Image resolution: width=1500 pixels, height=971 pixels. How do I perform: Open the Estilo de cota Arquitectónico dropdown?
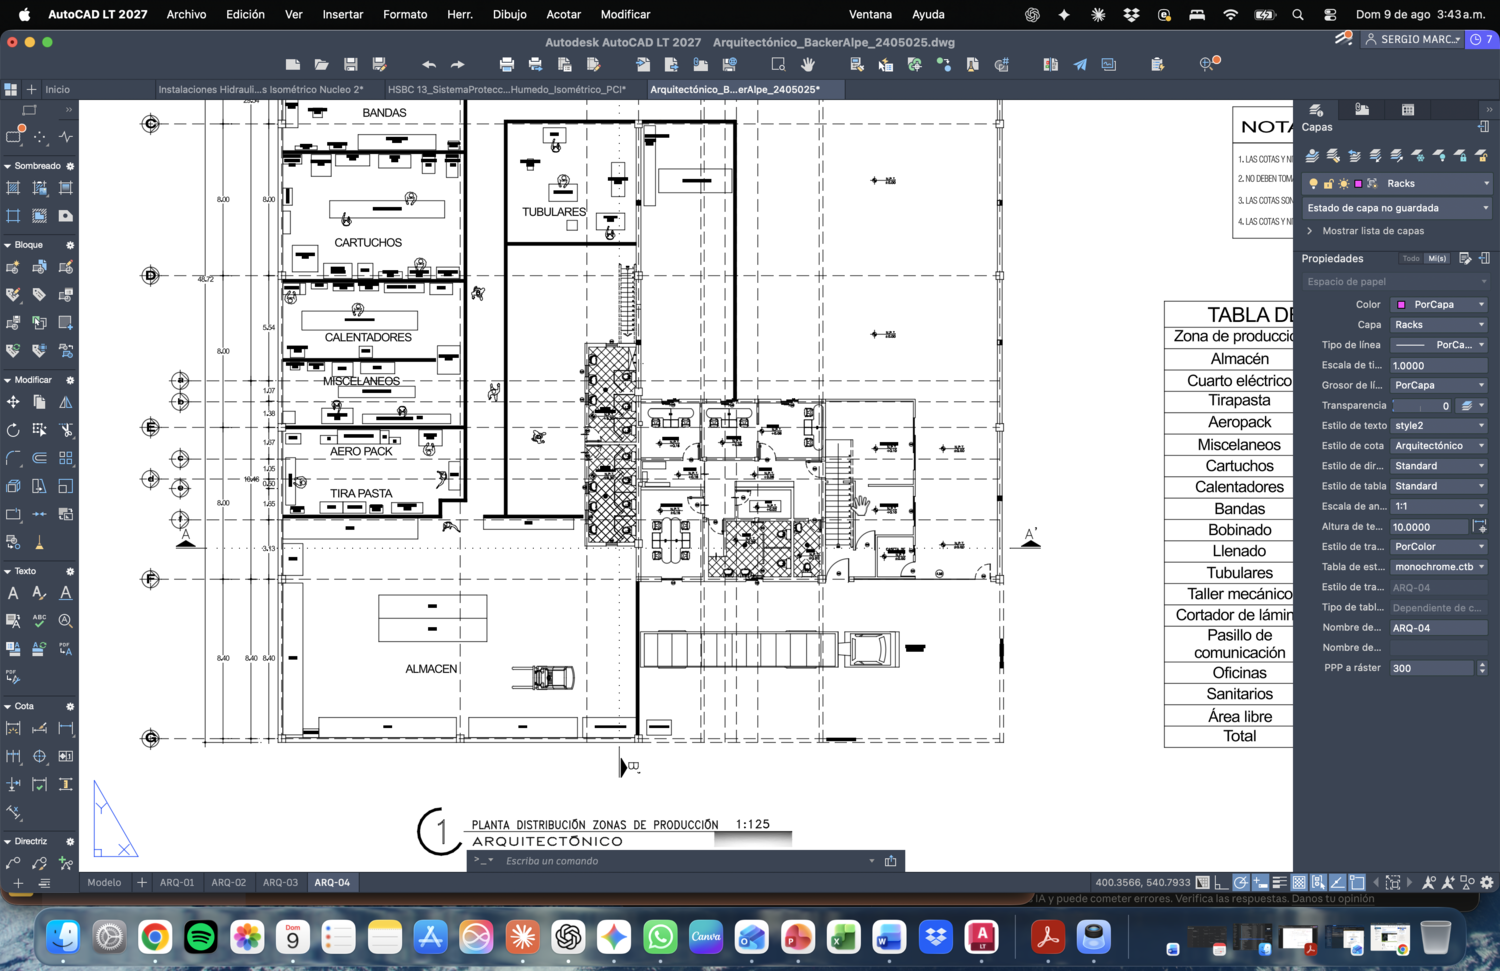[x=1440, y=446]
